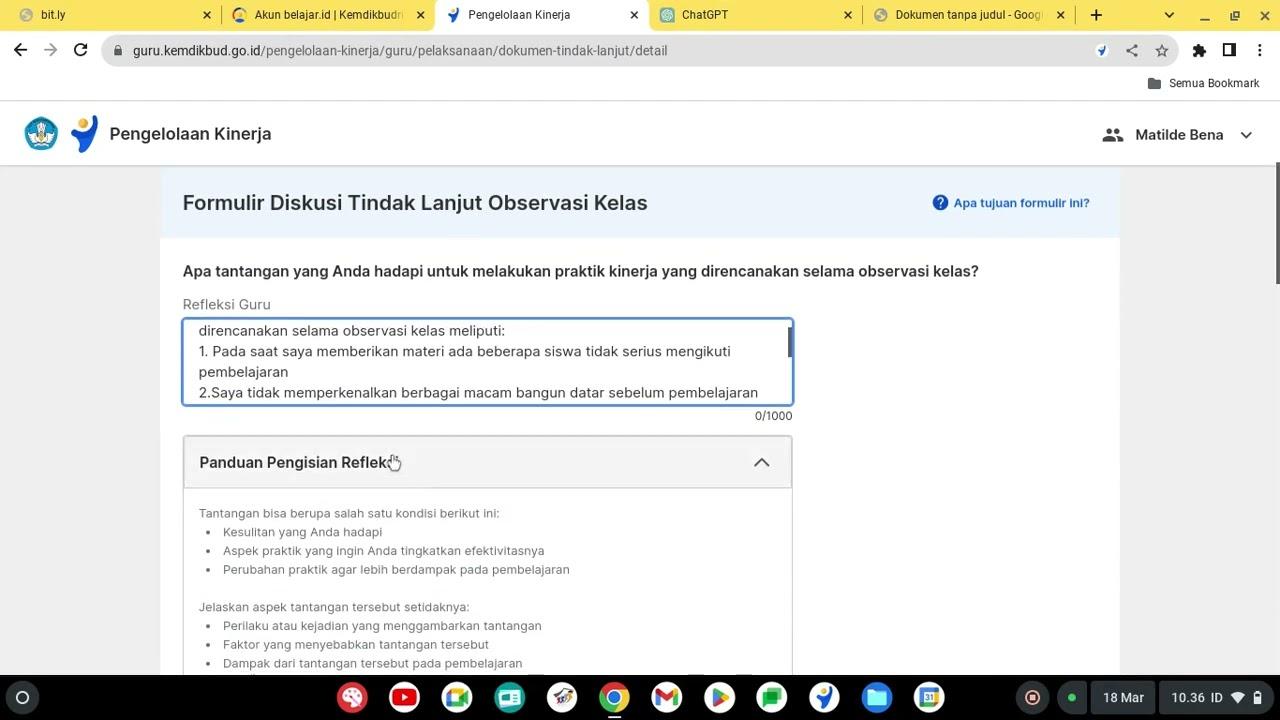Open the browser side panel icon
The height and width of the screenshot is (720, 1280).
(1229, 51)
